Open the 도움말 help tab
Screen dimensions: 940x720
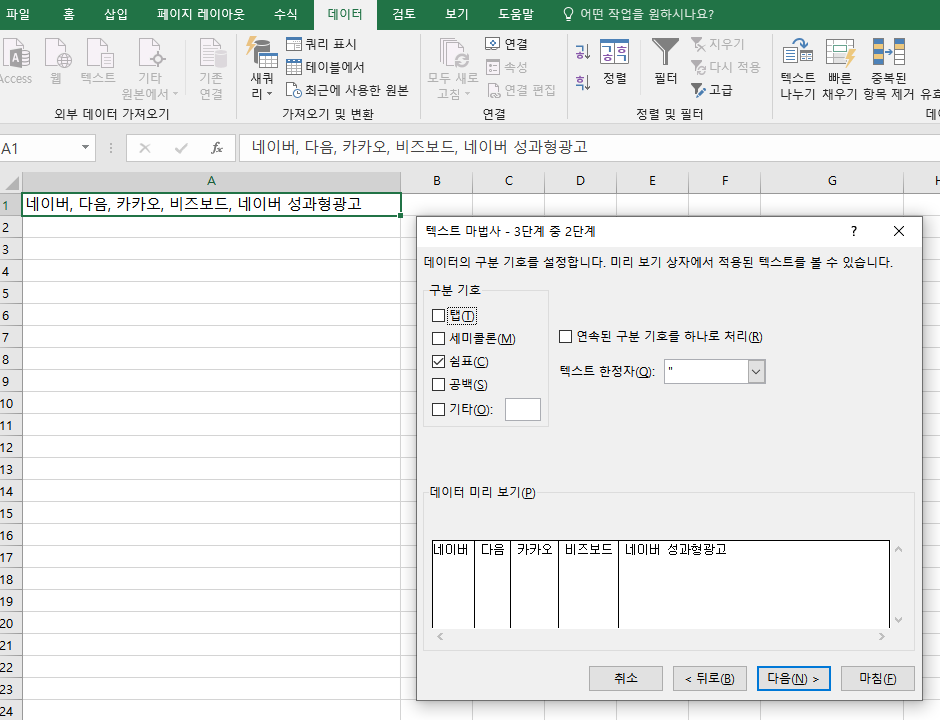(516, 14)
